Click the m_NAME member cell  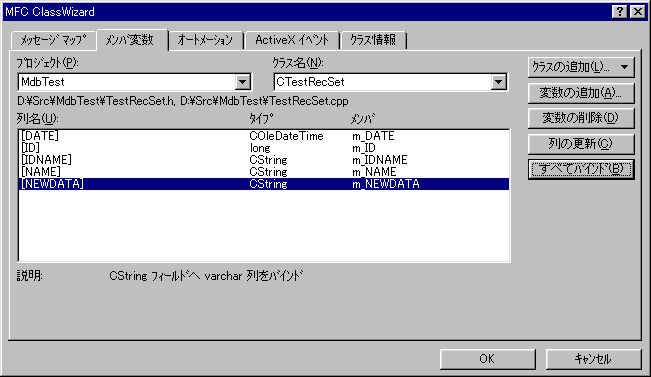pos(374,172)
